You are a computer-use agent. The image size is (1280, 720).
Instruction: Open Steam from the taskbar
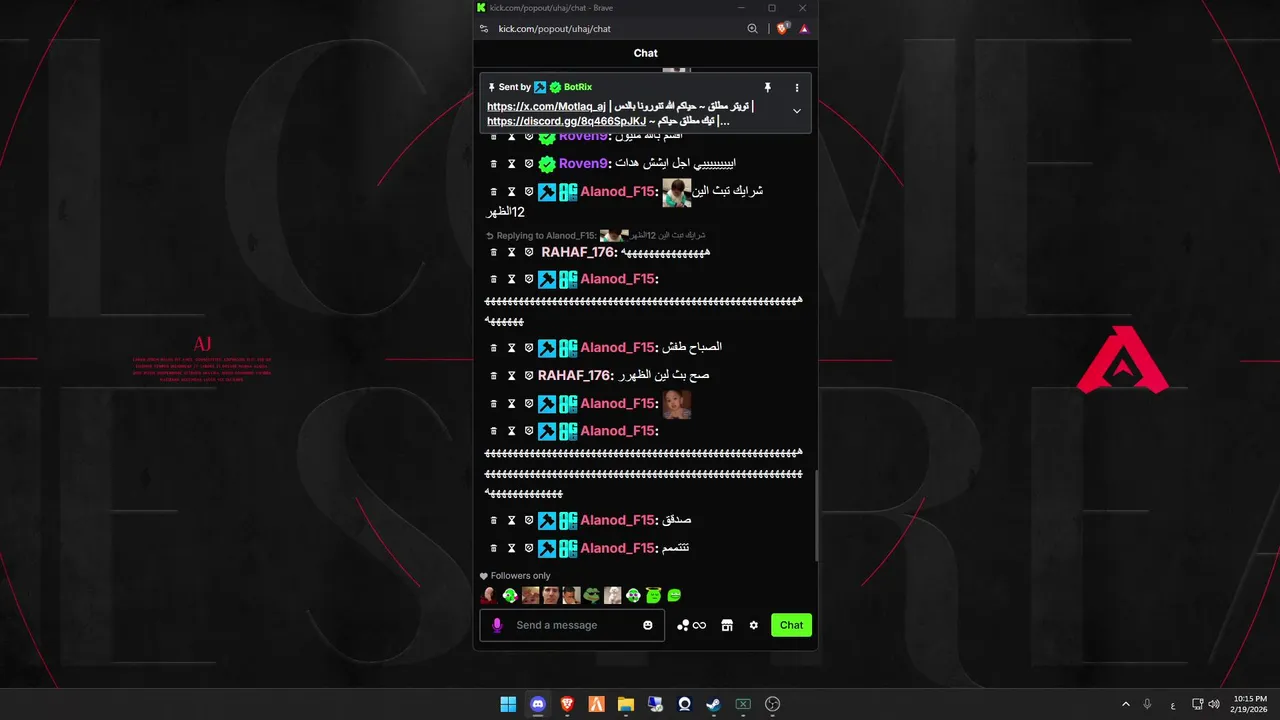coord(713,704)
